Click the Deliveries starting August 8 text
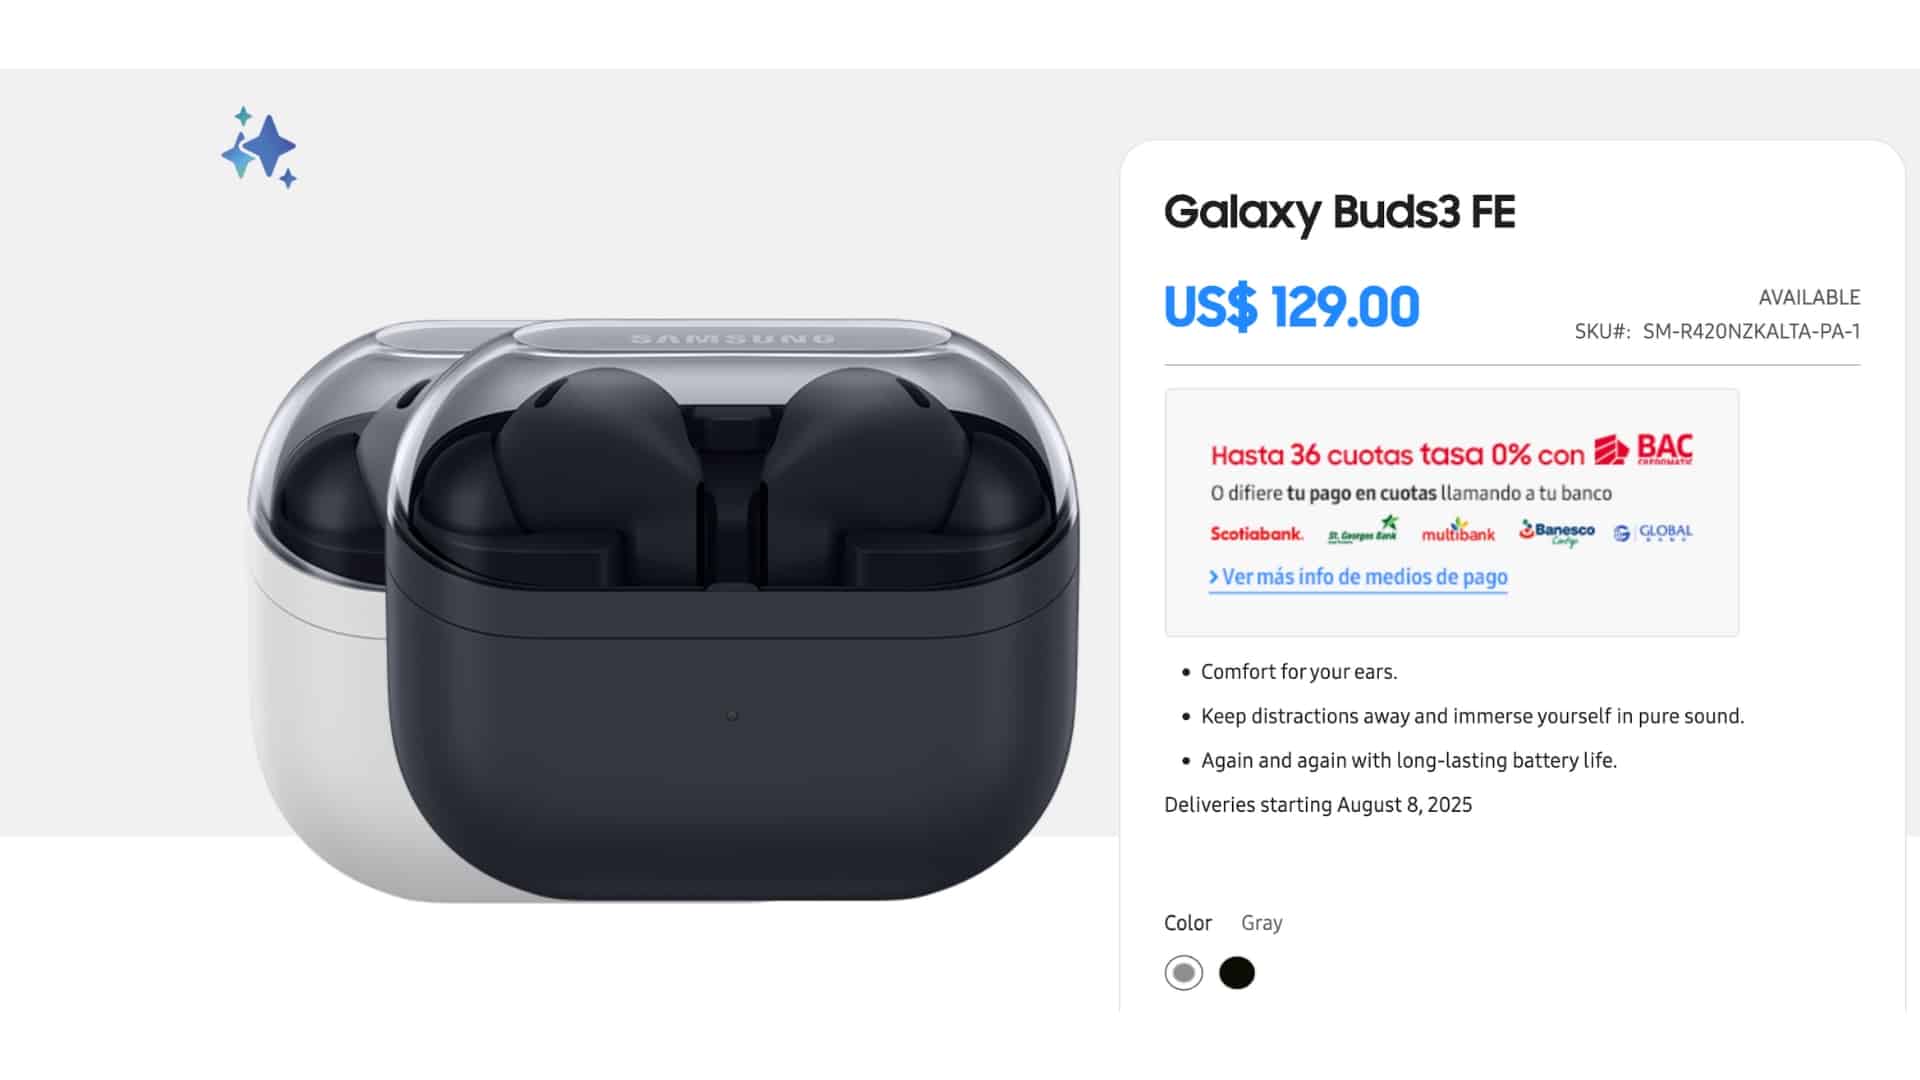Viewport: 1920px width, 1080px height. pyautogui.click(x=1318, y=805)
